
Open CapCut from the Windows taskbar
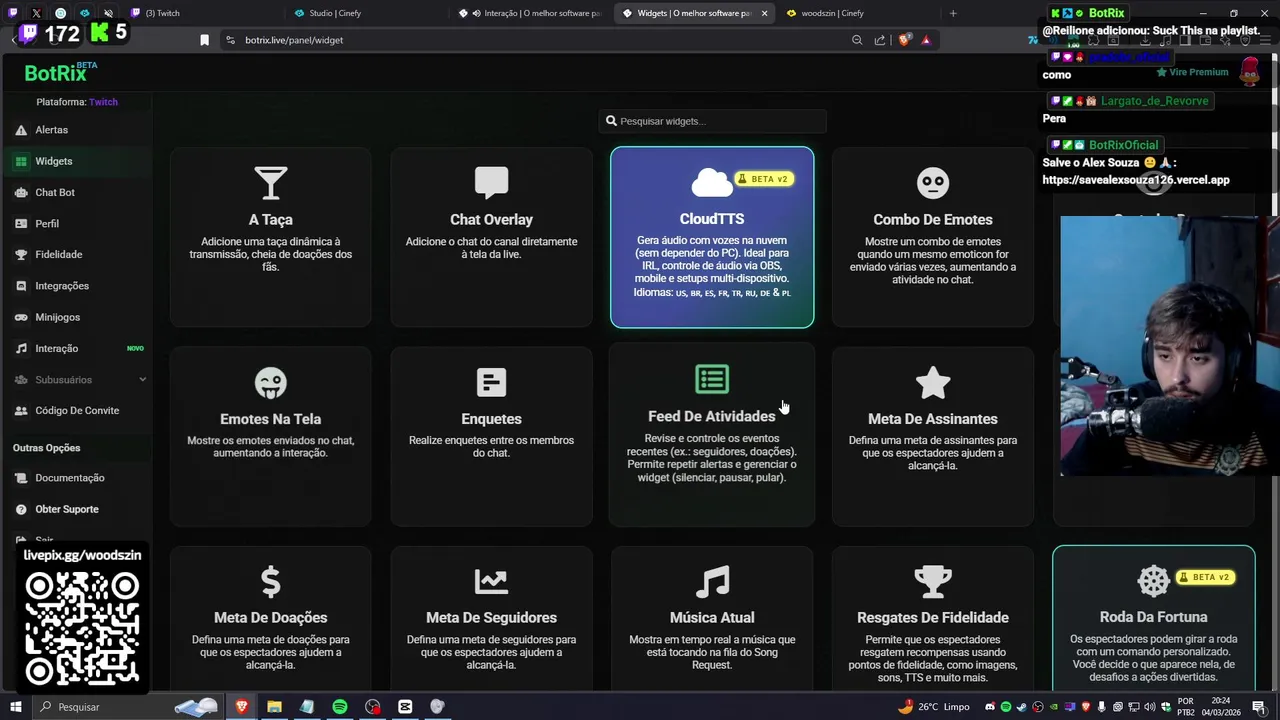[405, 707]
